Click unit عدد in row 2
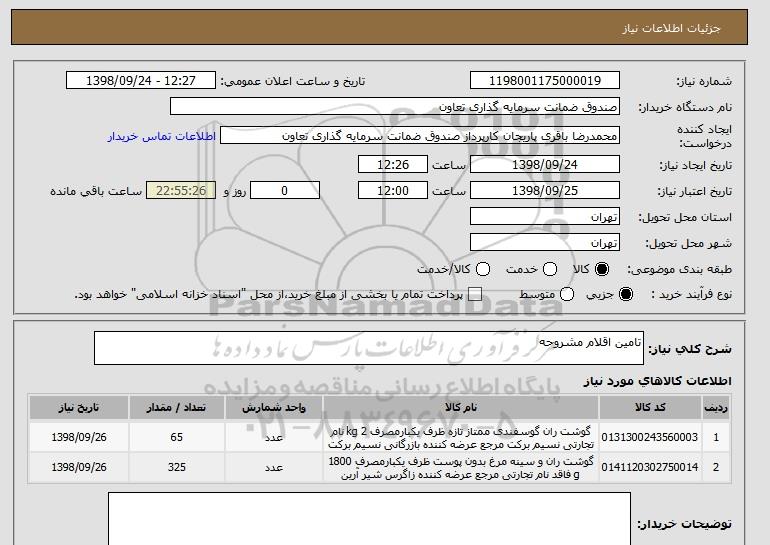 coord(274,467)
